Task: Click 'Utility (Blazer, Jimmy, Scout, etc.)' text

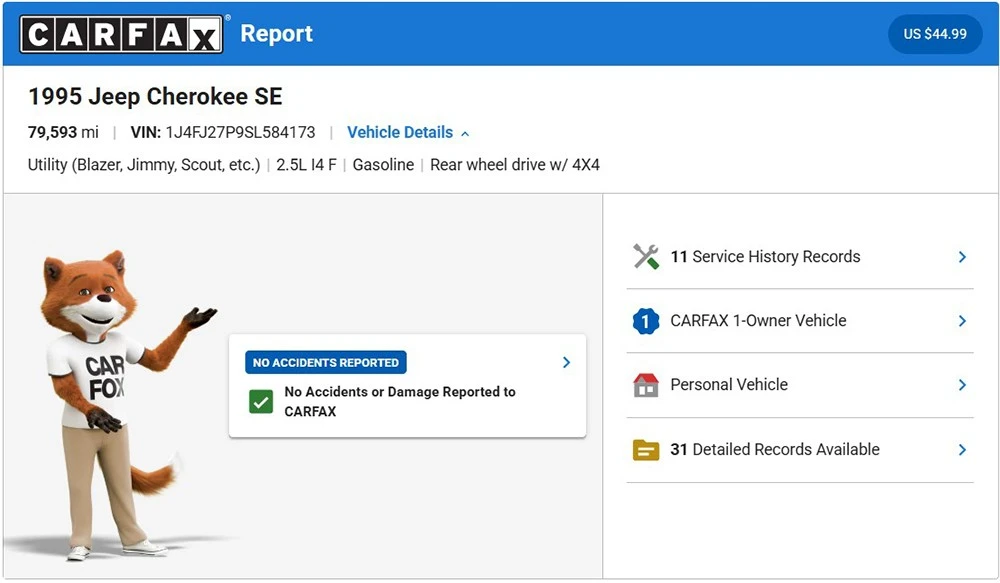Action: click(x=143, y=165)
